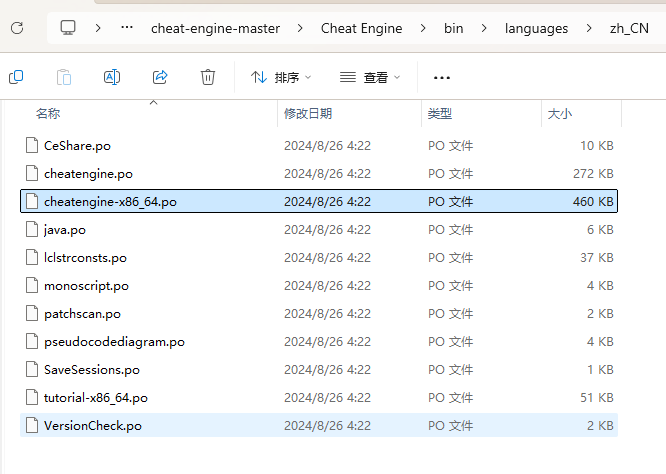
Task: Select file VersionCheck.po
Action: tap(319, 426)
